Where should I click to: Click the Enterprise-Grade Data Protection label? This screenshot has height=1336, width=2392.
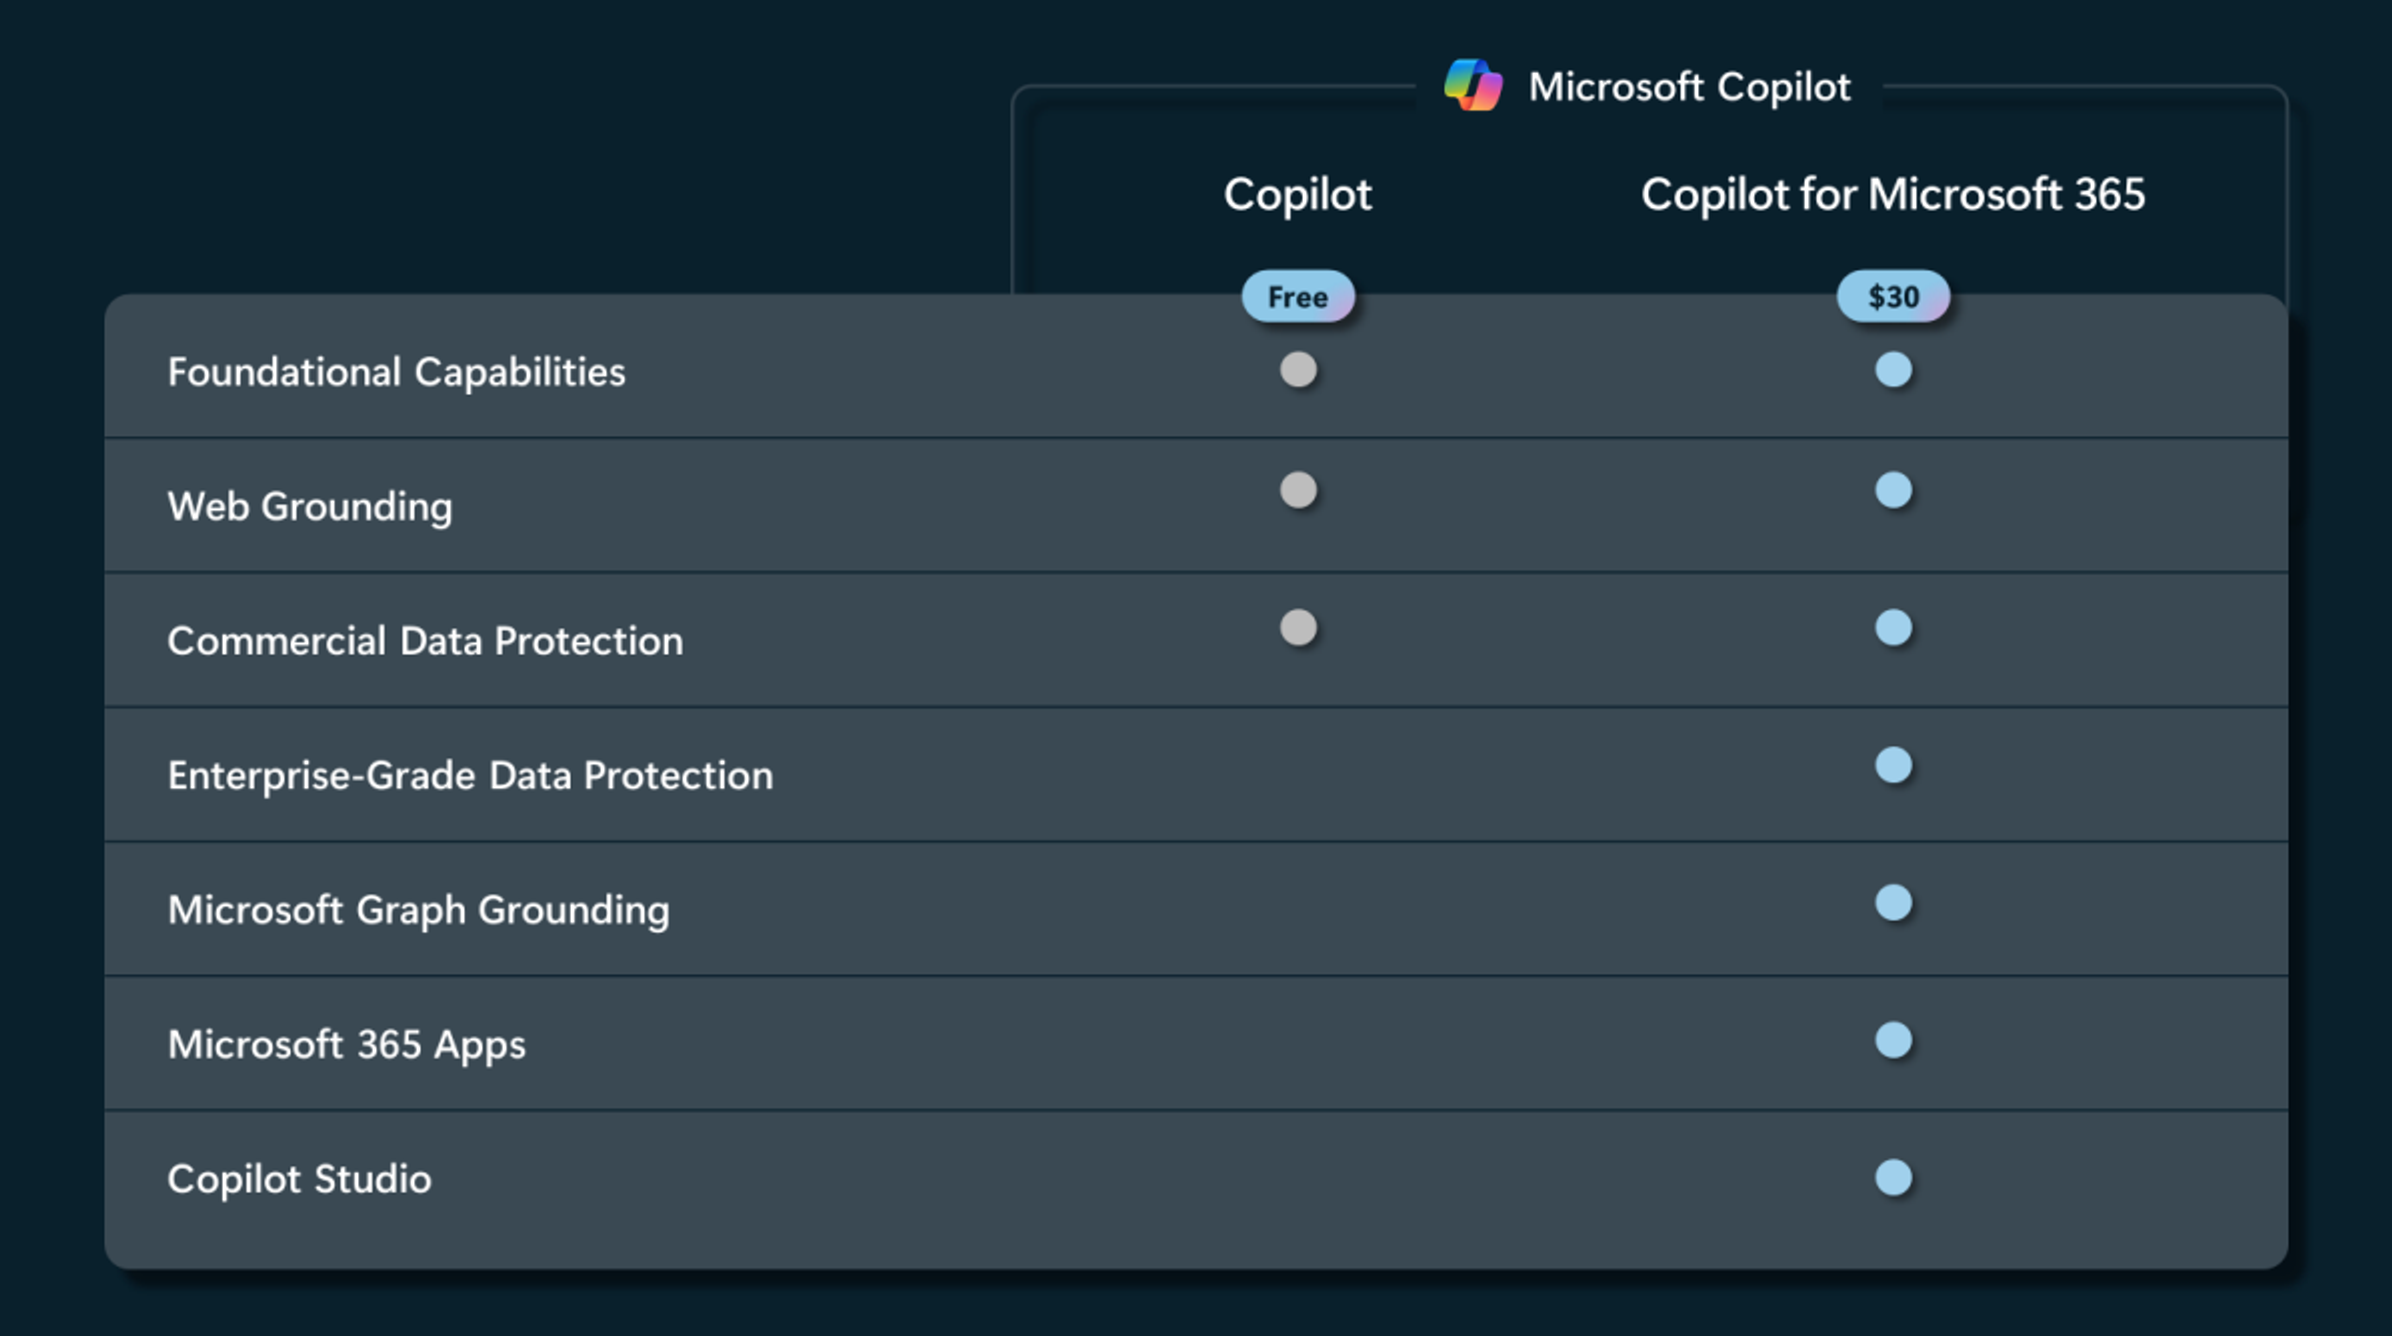coord(470,775)
